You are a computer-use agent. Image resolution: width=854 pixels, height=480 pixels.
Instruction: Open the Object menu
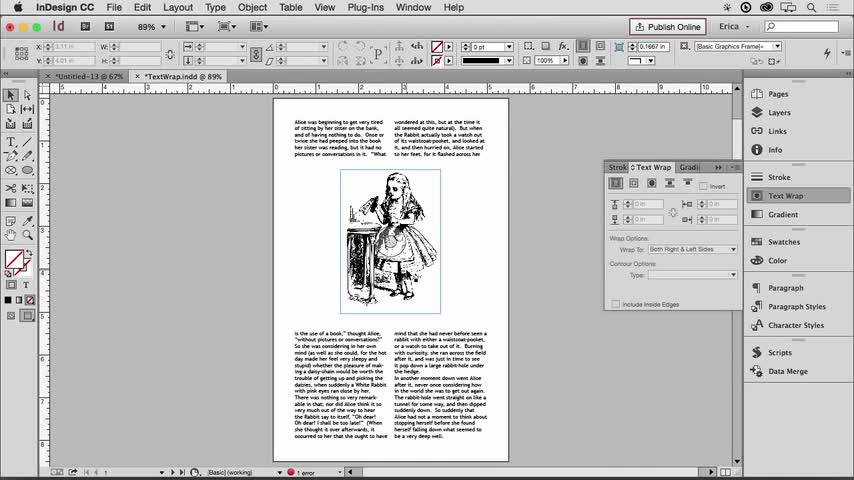tap(252, 7)
